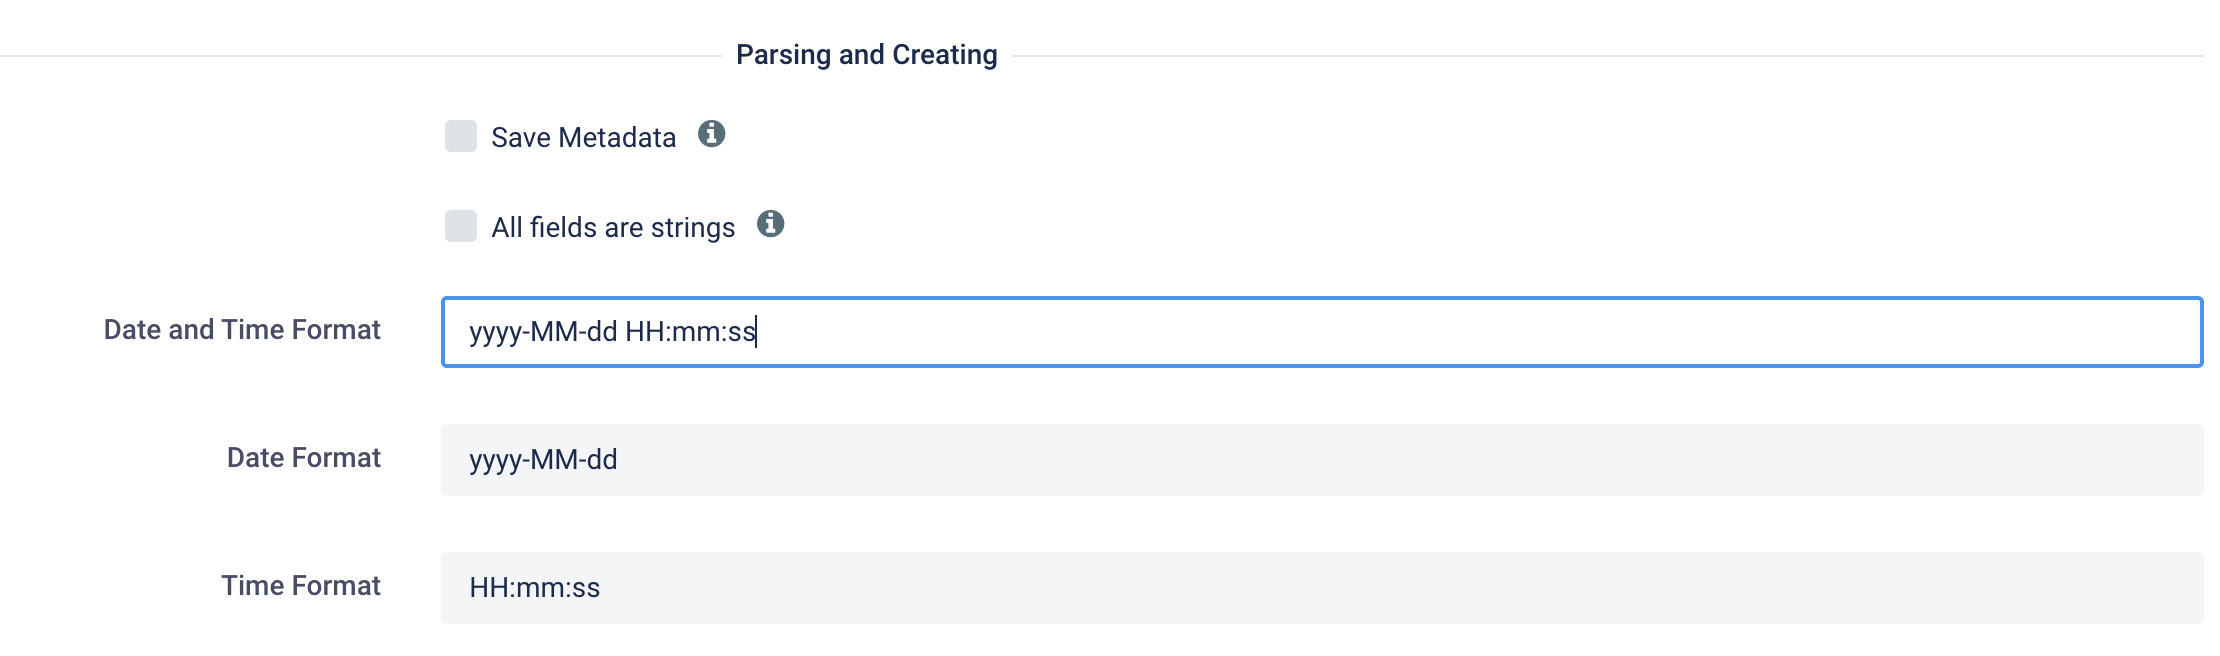Click the HH:mm:ss text in Time Format

click(x=535, y=588)
